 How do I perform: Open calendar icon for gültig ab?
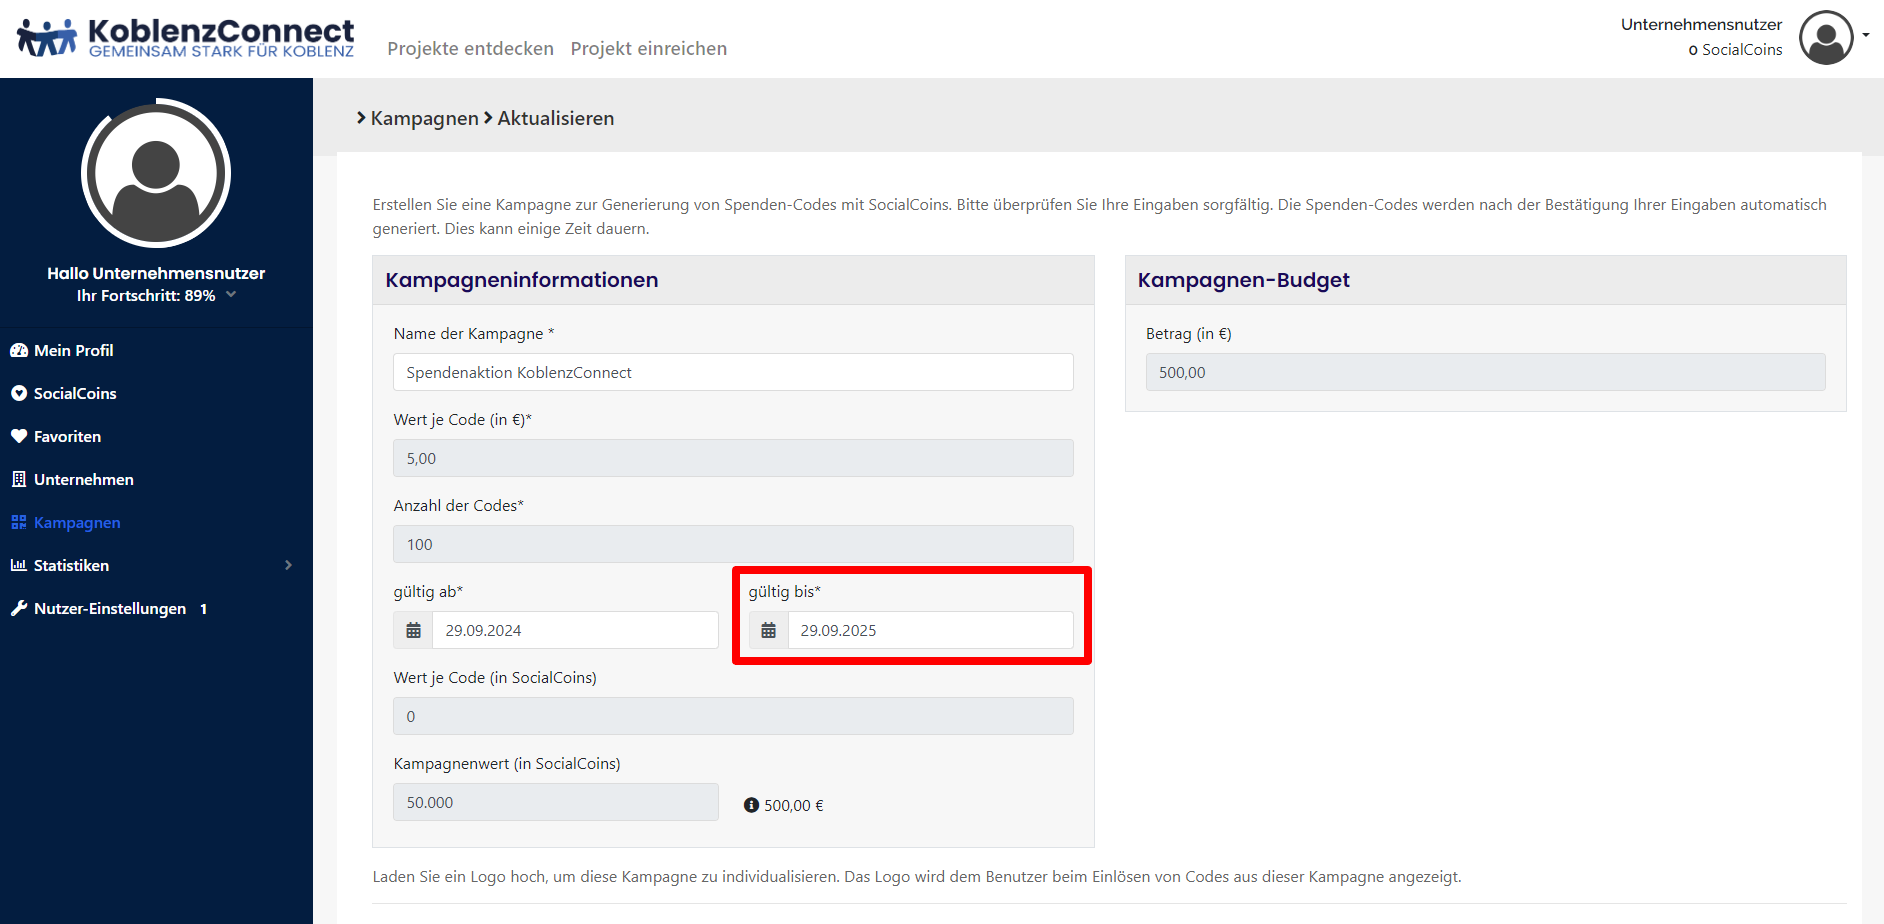pos(413,631)
